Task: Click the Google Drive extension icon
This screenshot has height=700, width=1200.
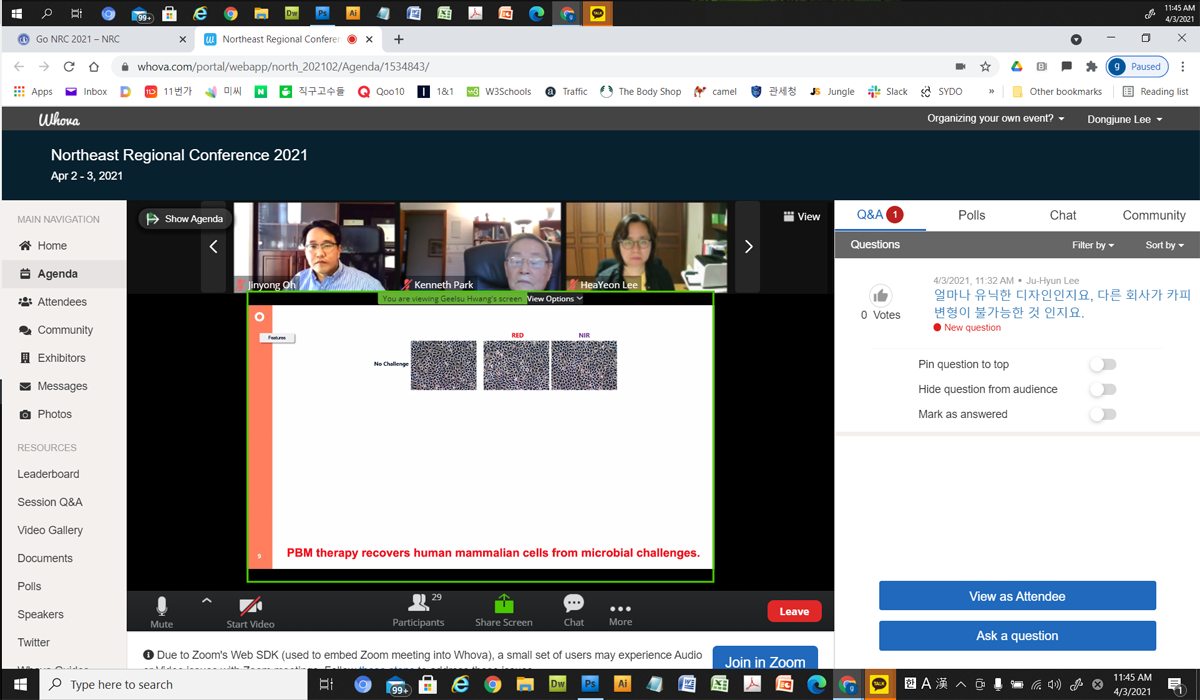Action: point(1016,67)
